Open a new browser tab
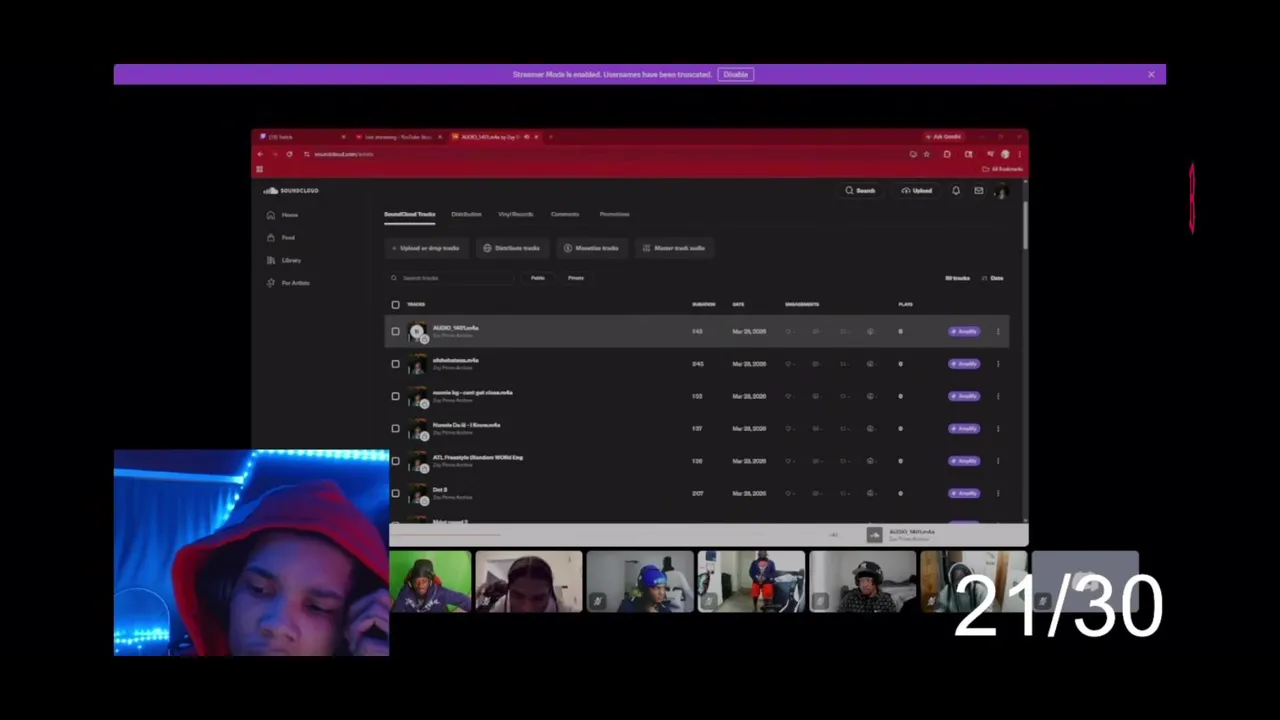The width and height of the screenshot is (1280, 720). pyautogui.click(x=551, y=136)
